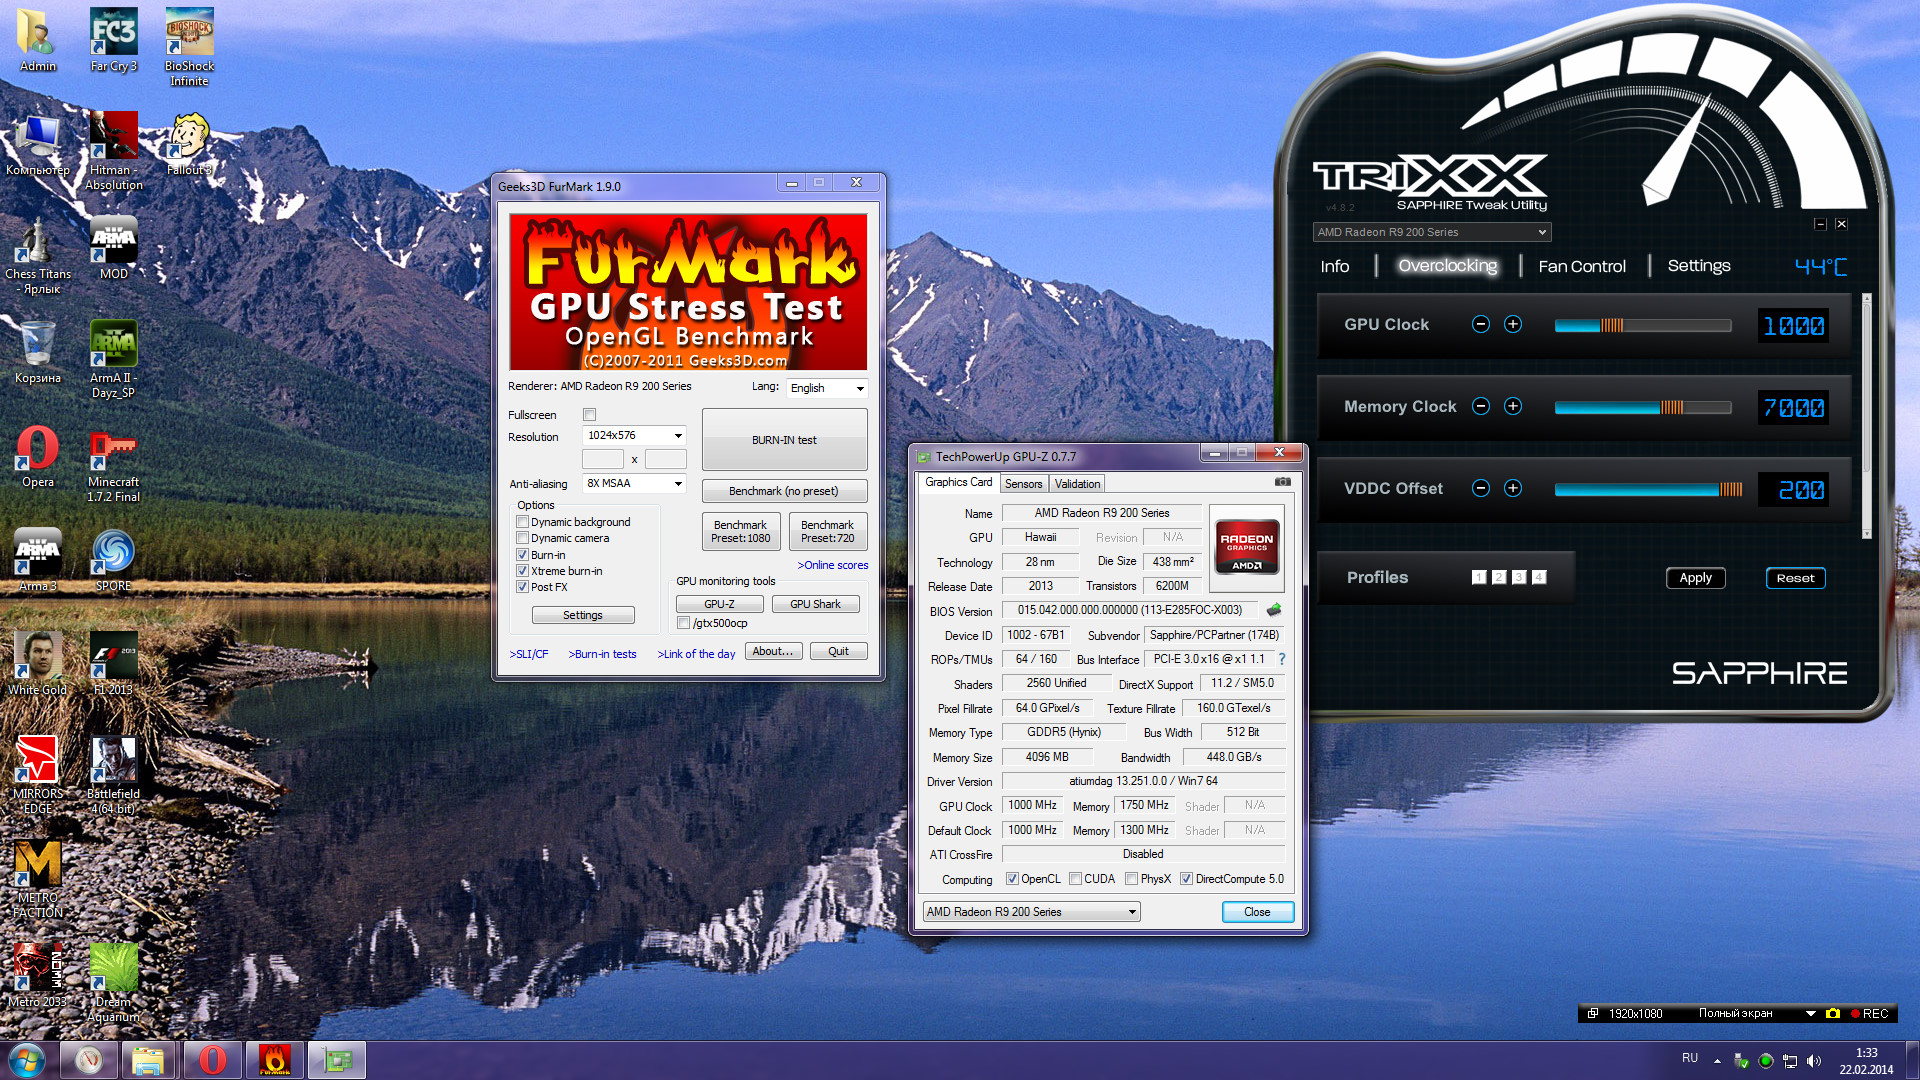Viewport: 1920px width, 1080px height.
Task: Switch to Sensors tab in GPU-Z
Action: point(1023,484)
